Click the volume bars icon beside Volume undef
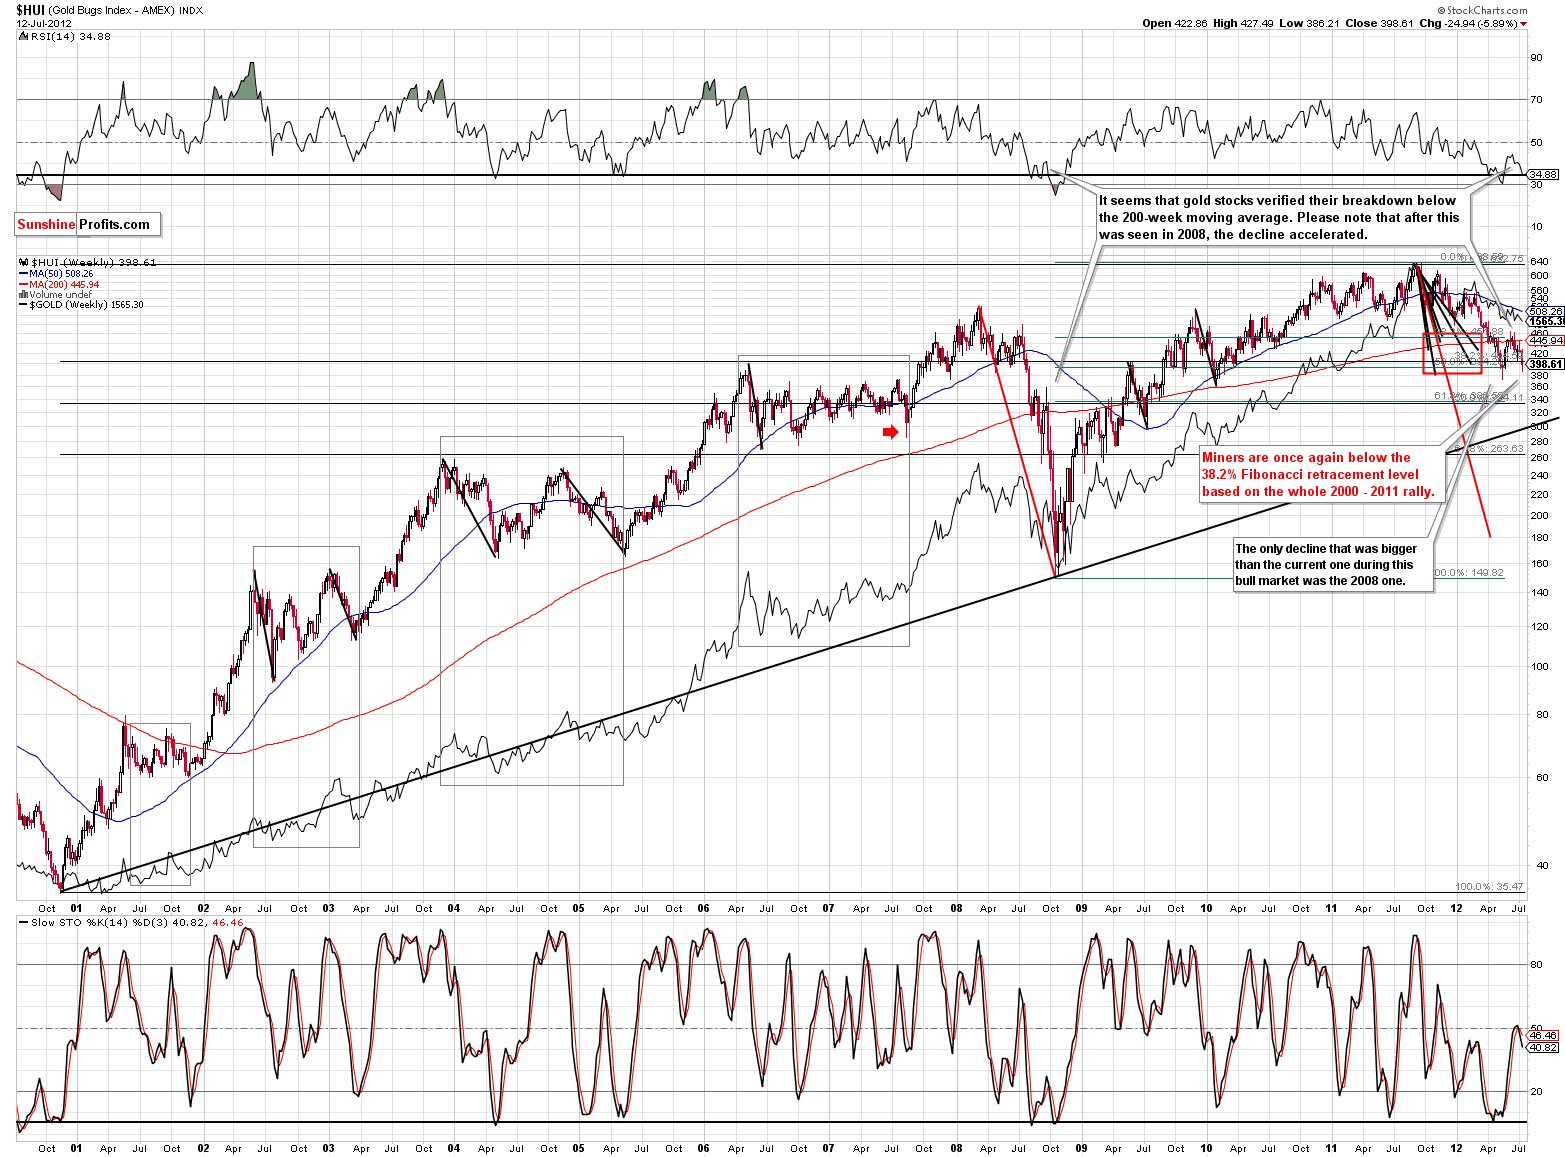 click(24, 294)
